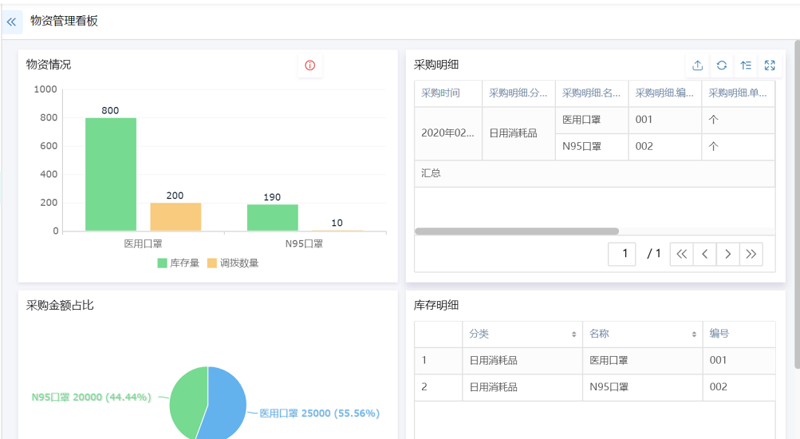The width and height of the screenshot is (800, 439).
Task: Click the sort icon in 采购明细 toolbar
Action: coord(746,65)
